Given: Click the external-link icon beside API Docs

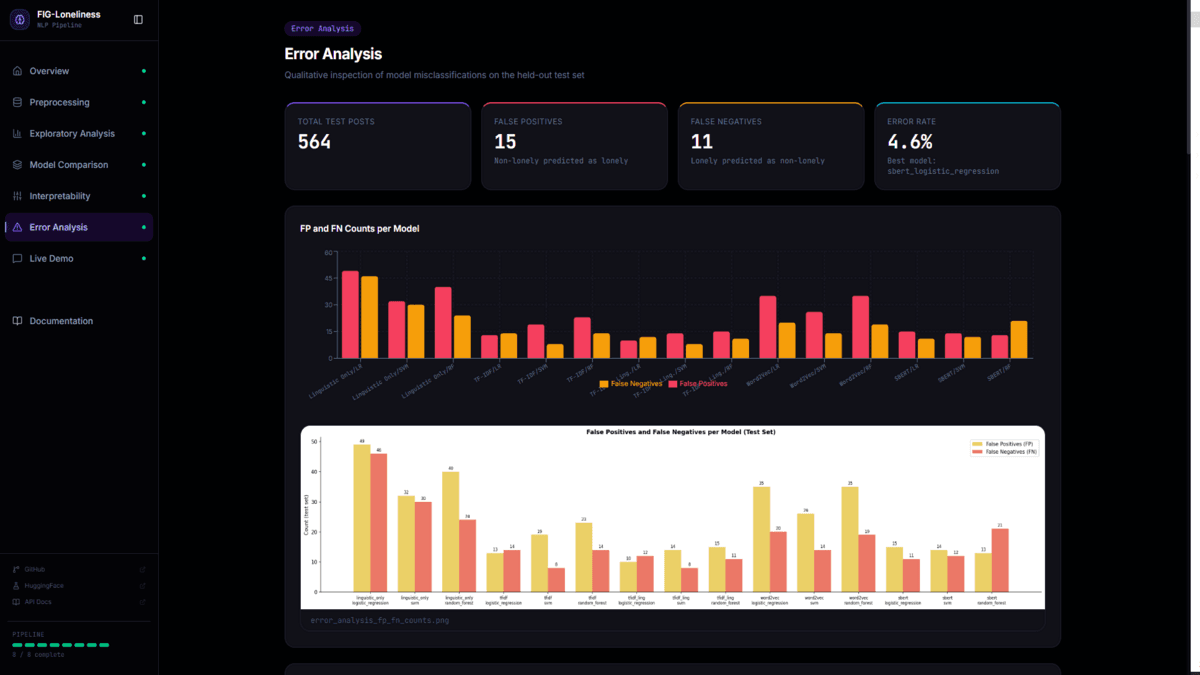Looking at the screenshot, I should coord(143,602).
